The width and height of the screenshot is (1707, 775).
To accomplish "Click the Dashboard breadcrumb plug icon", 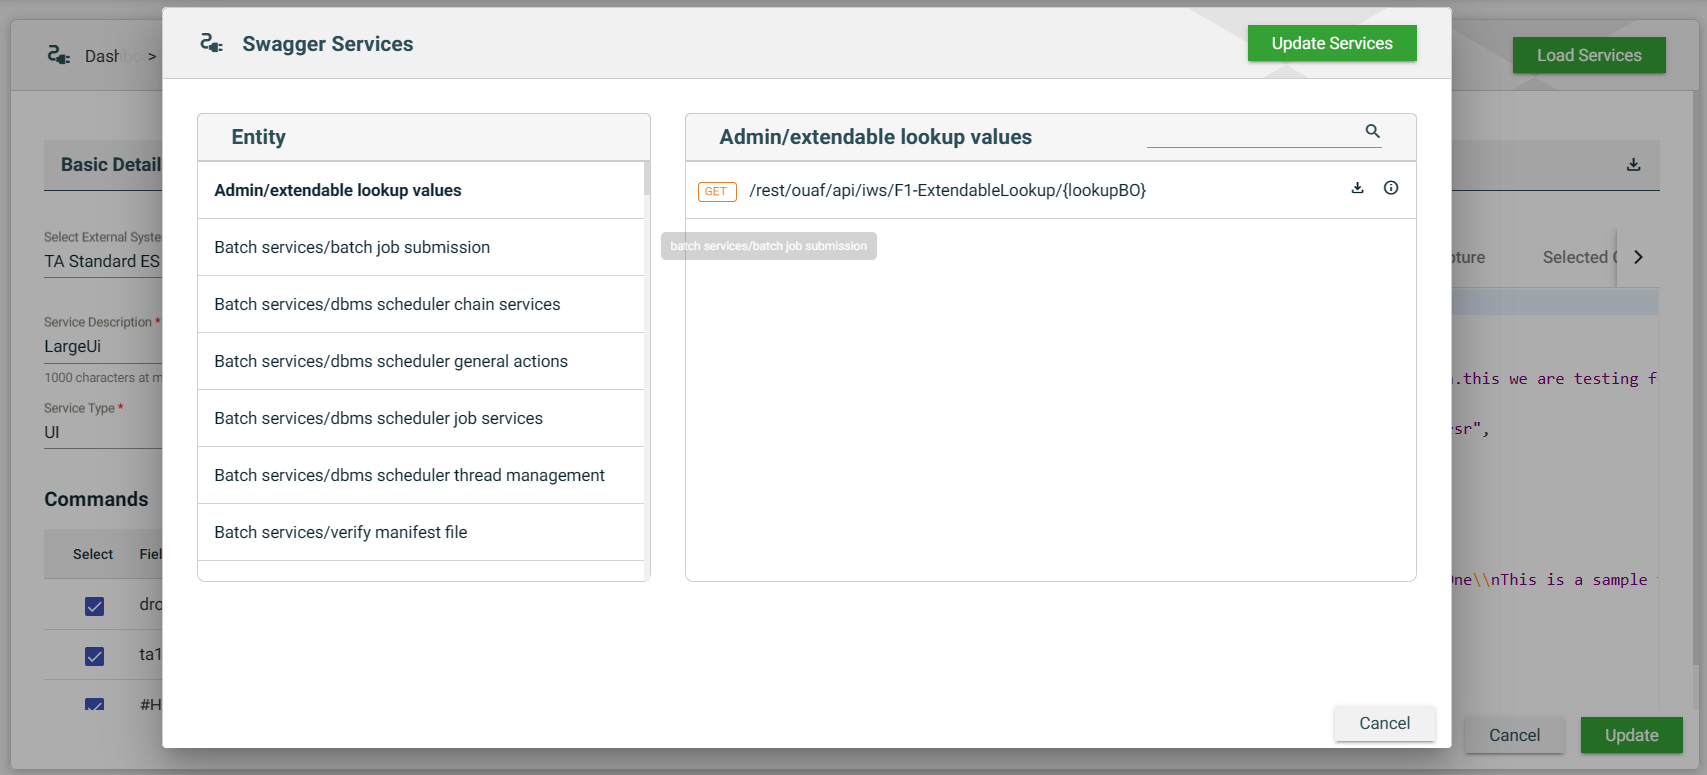I will tap(59, 55).
